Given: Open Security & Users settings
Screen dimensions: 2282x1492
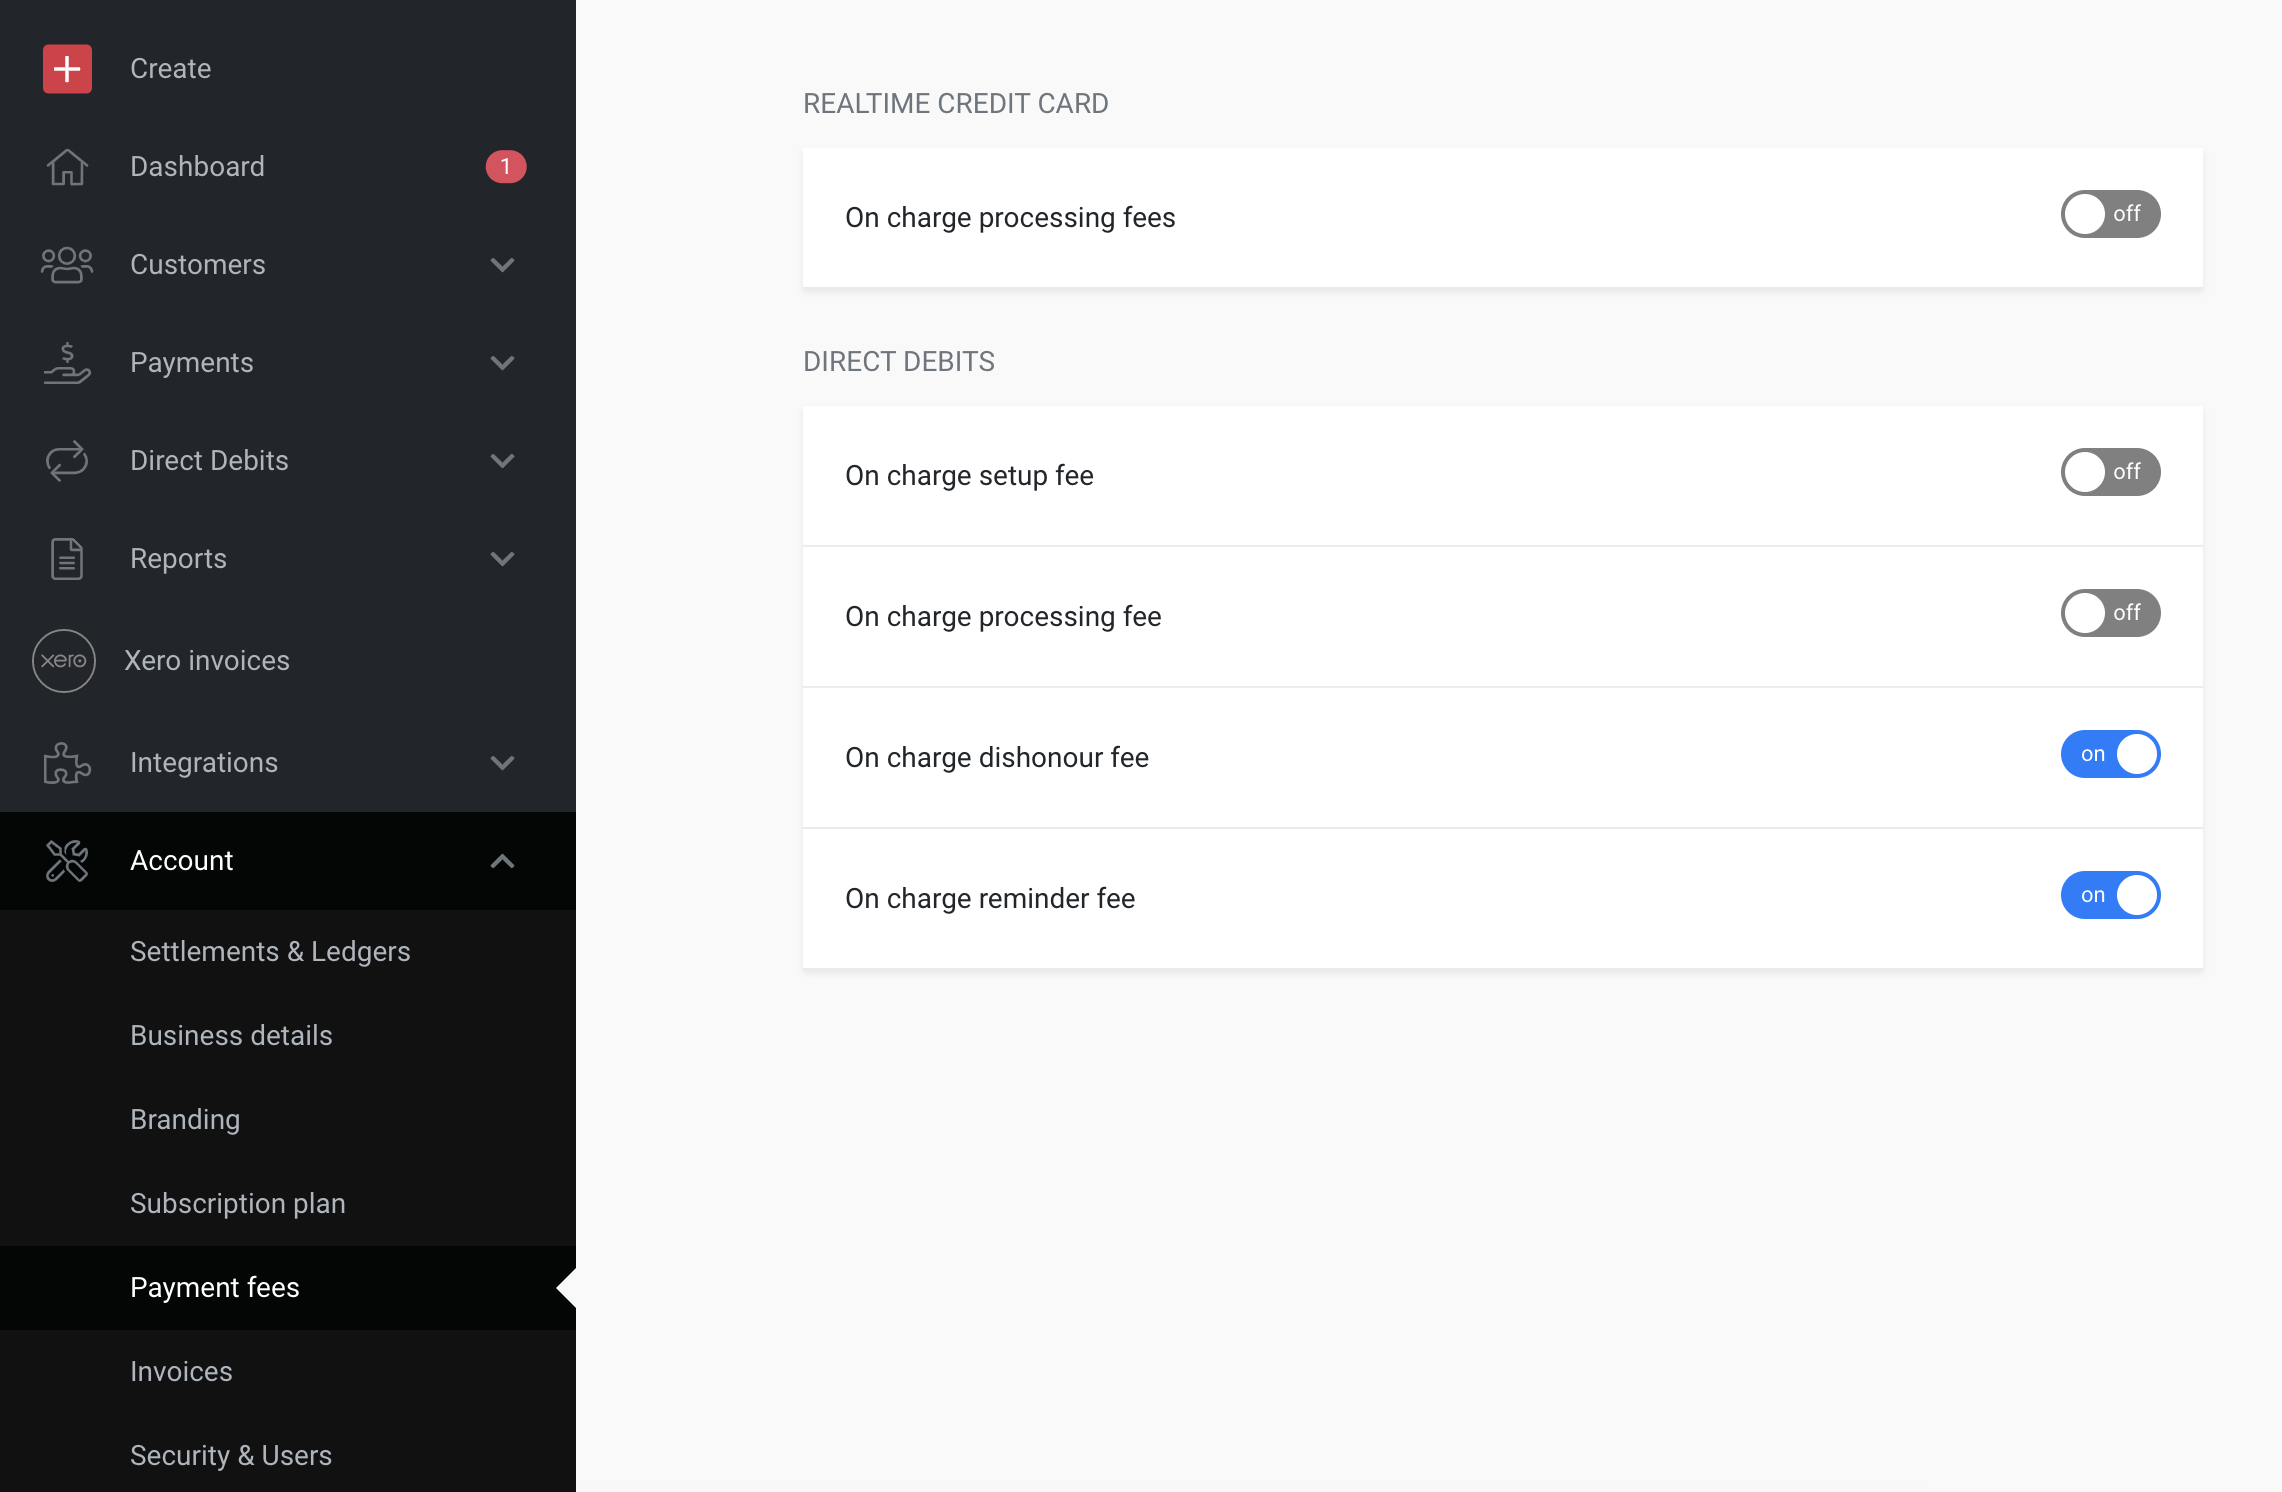Looking at the screenshot, I should pos(231,1456).
